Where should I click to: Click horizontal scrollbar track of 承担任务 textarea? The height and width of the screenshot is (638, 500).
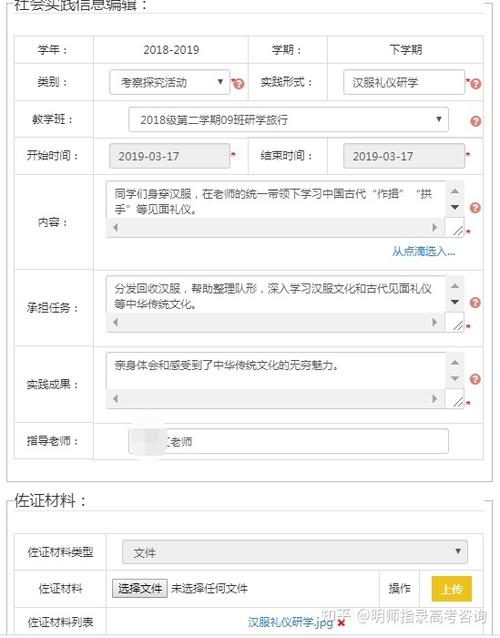point(275,323)
